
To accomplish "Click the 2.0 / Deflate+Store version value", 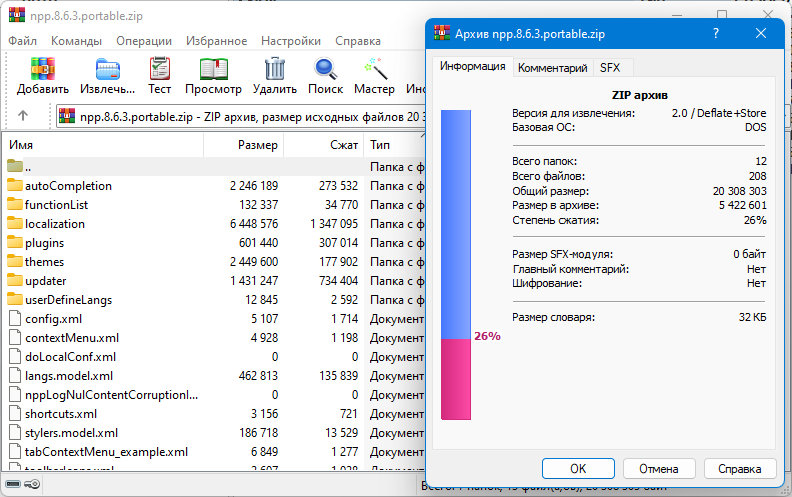I will (719, 113).
